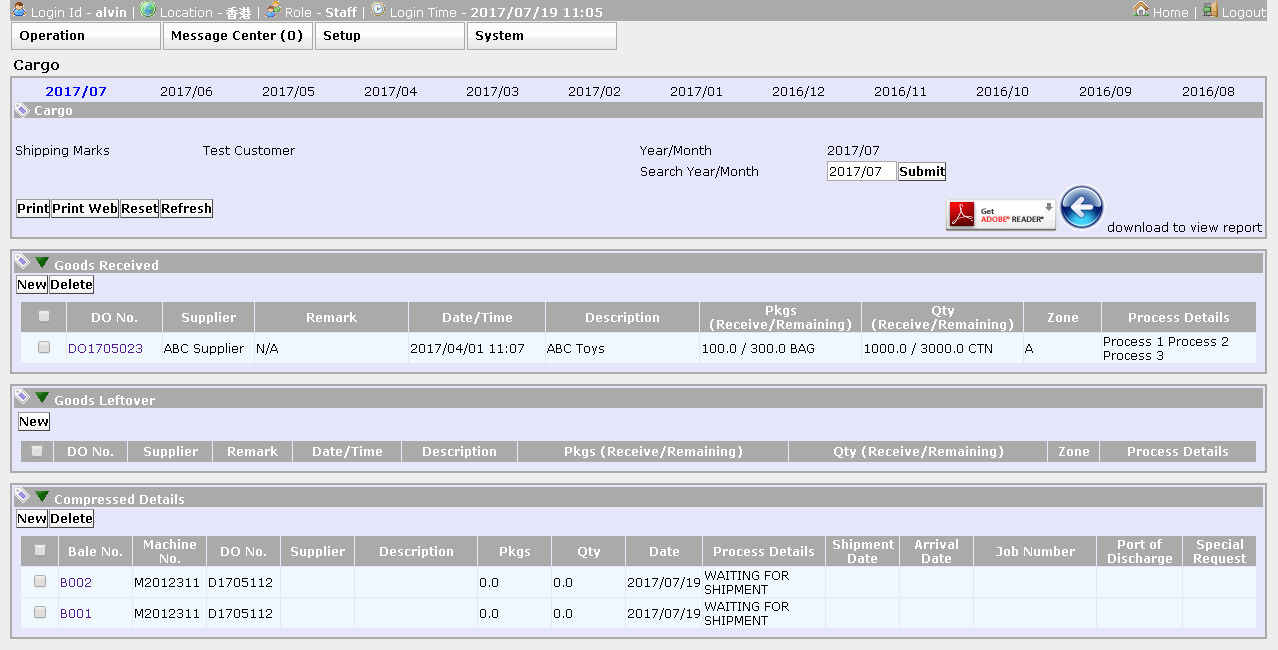The image size is (1278, 650).
Task: Click the Search Year/Month input field
Action: 861,172
